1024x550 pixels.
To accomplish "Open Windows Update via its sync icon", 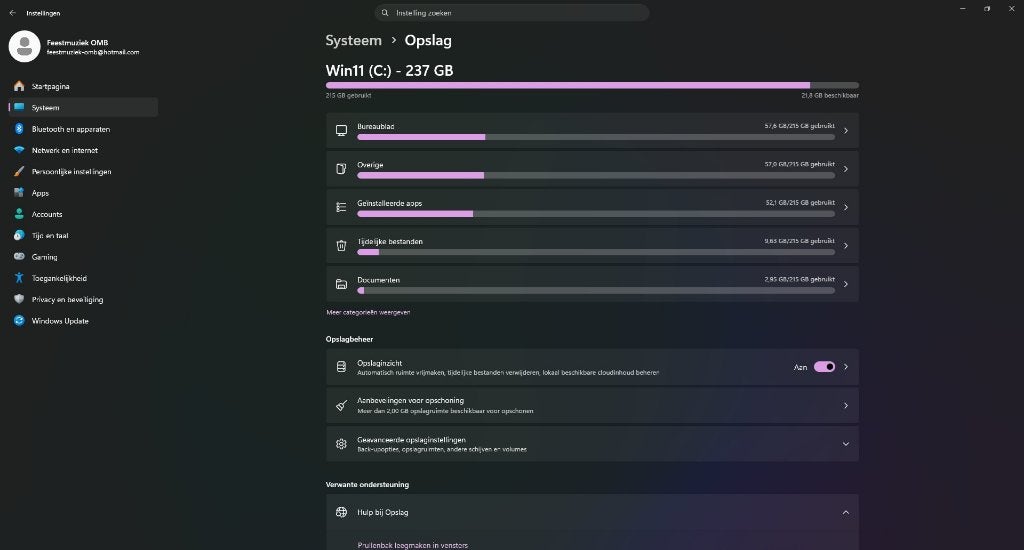I will (x=19, y=321).
